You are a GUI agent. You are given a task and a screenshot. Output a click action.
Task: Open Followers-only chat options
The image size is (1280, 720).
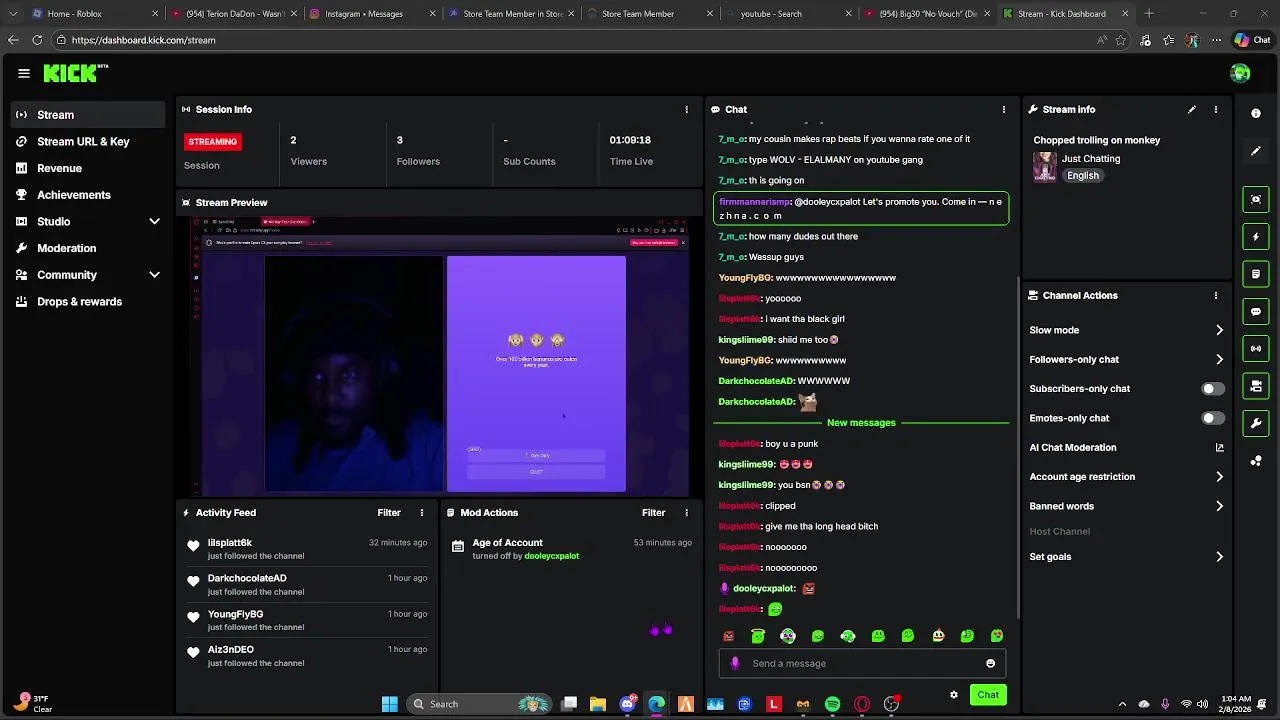[x=1126, y=359]
